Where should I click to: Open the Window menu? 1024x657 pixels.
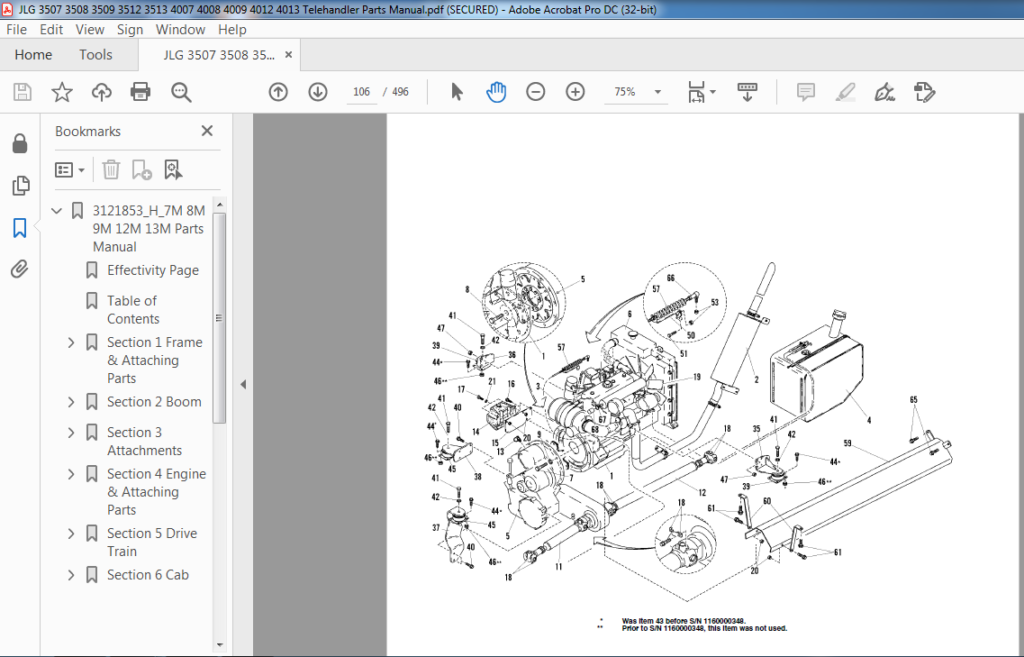pyautogui.click(x=180, y=29)
